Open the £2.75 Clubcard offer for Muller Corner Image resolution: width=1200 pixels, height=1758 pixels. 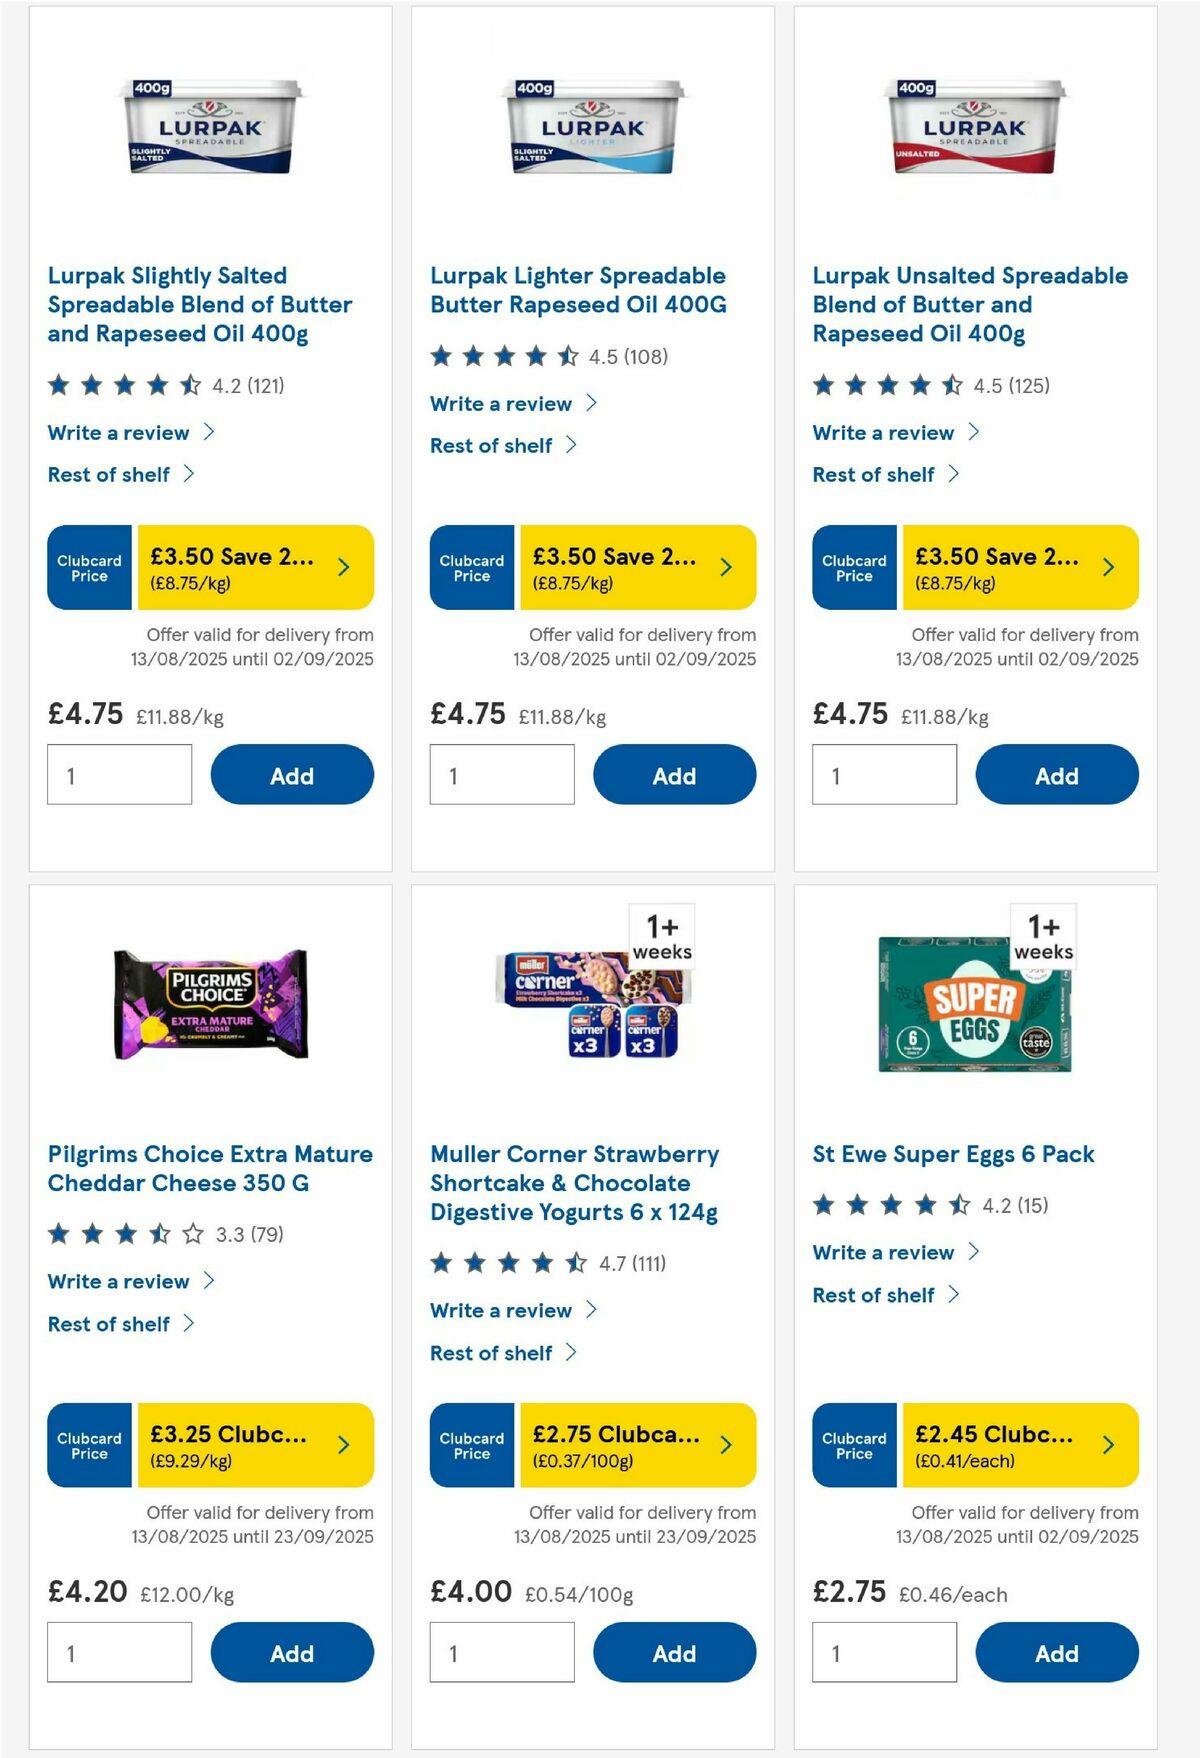615,1444
